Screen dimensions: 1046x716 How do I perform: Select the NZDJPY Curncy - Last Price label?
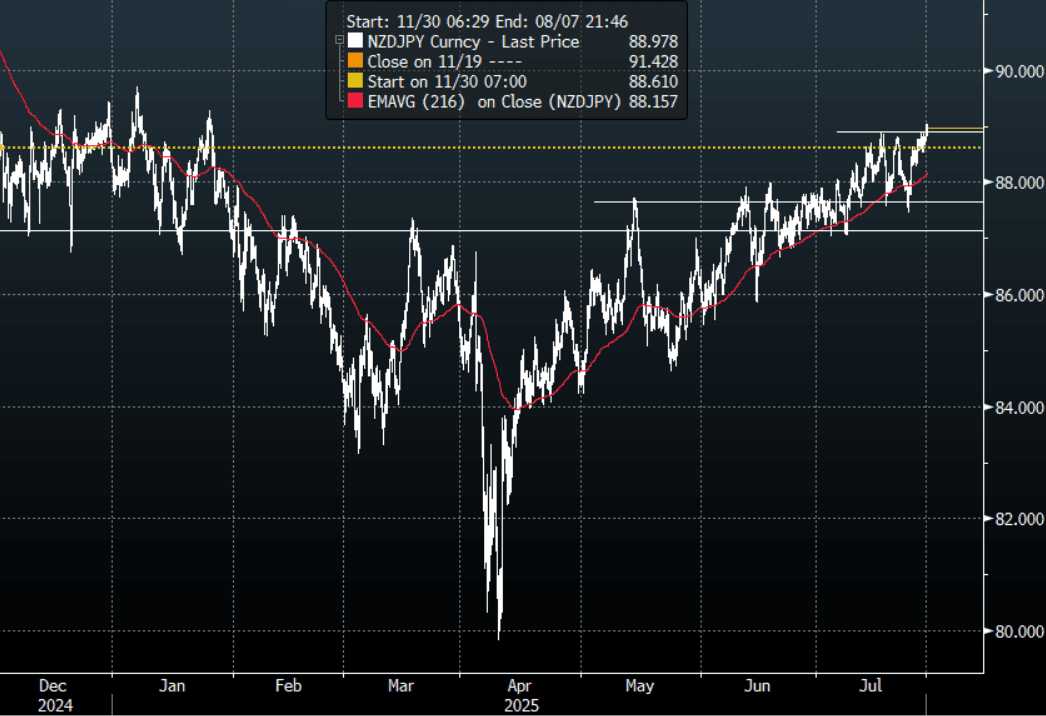click(x=471, y=42)
